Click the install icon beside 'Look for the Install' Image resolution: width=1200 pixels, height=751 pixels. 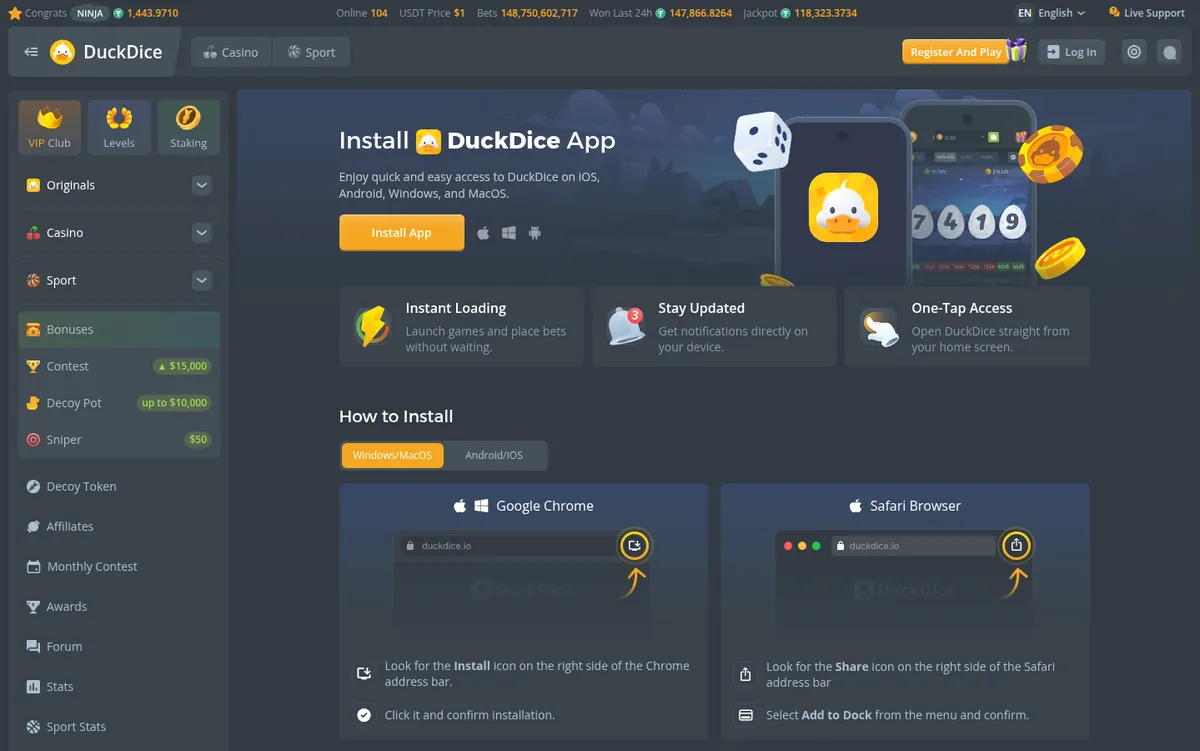364,674
